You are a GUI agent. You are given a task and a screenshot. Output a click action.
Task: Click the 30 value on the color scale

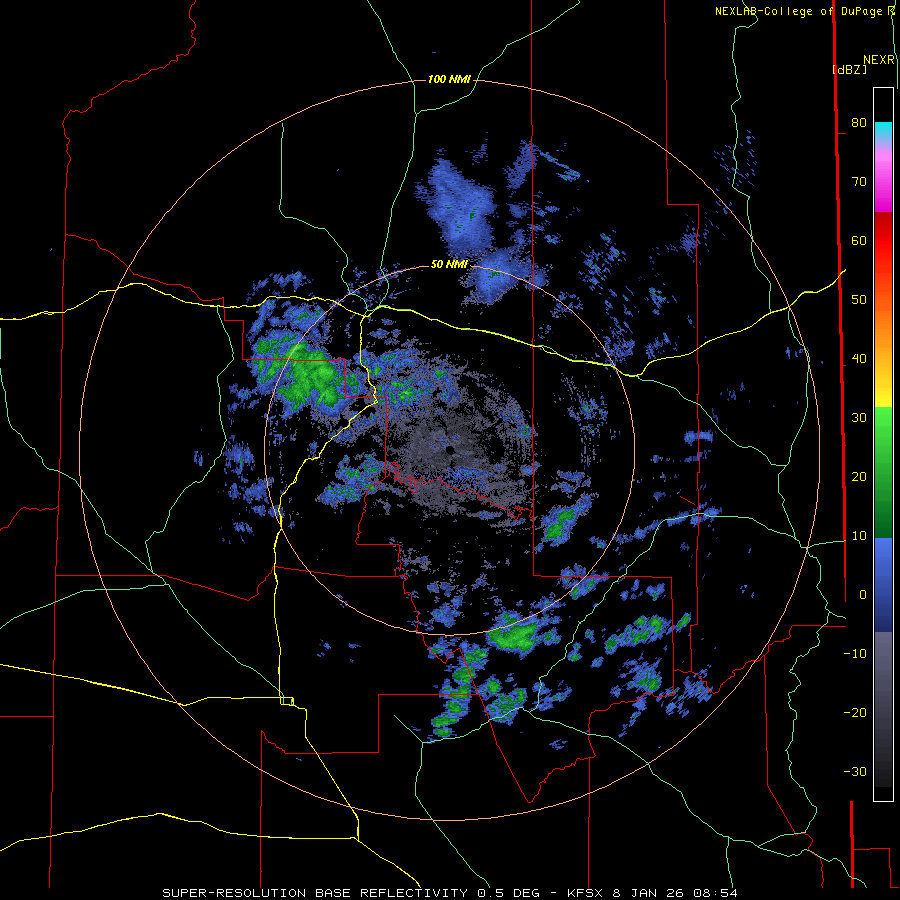(859, 417)
